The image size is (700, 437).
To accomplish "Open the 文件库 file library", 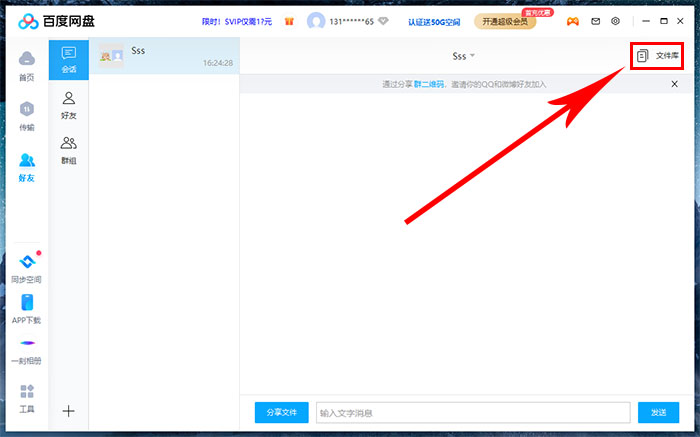I will pos(657,56).
